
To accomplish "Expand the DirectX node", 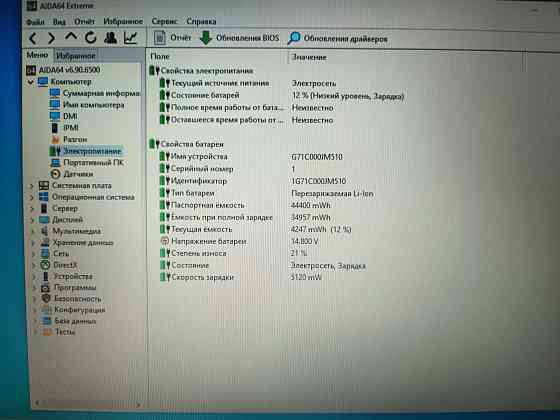I will point(34,265).
